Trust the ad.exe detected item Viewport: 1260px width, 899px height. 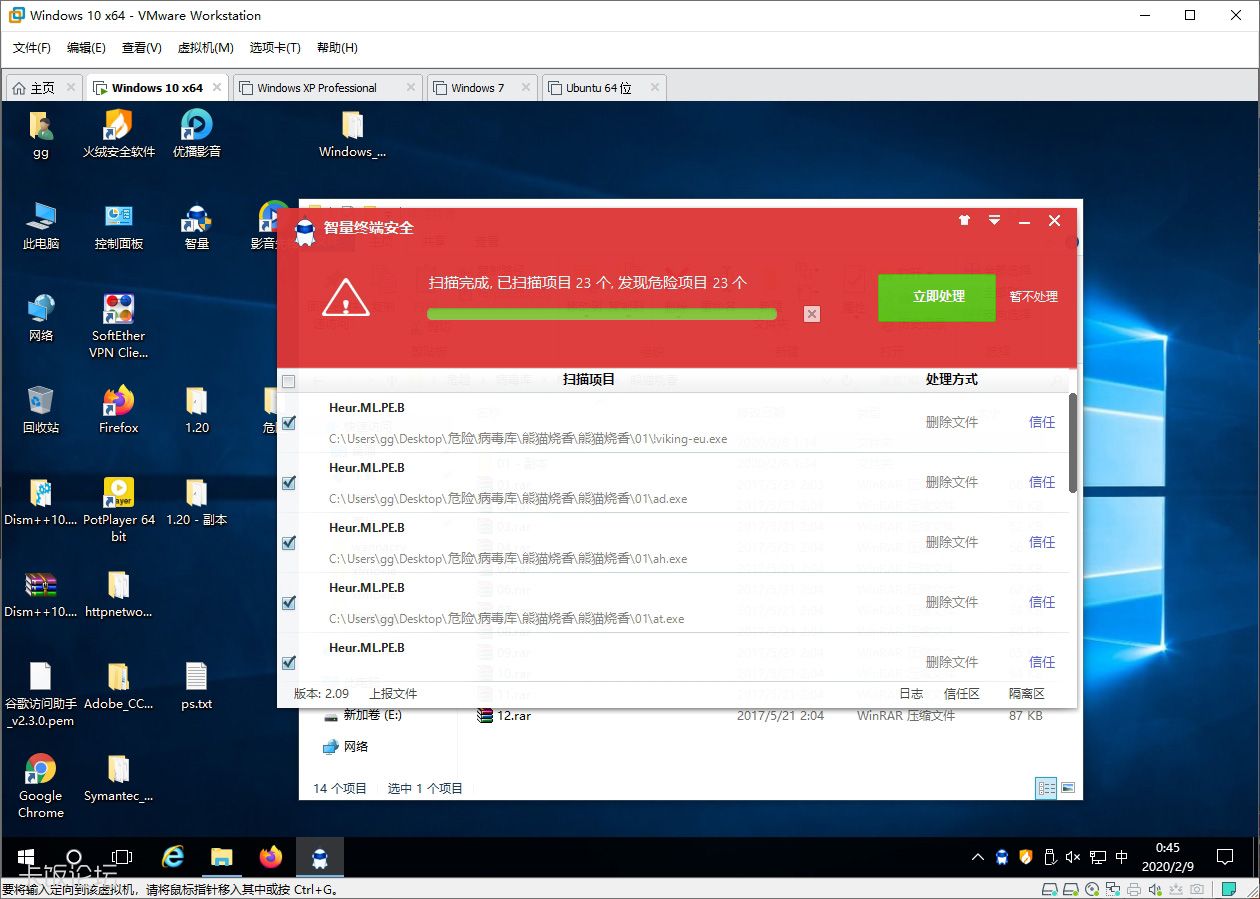(x=1042, y=482)
